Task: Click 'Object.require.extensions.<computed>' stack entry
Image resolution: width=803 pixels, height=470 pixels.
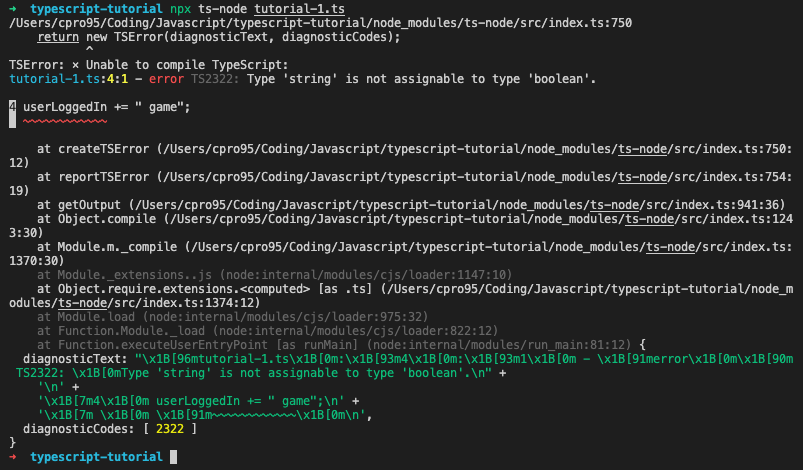Action: coord(184,289)
